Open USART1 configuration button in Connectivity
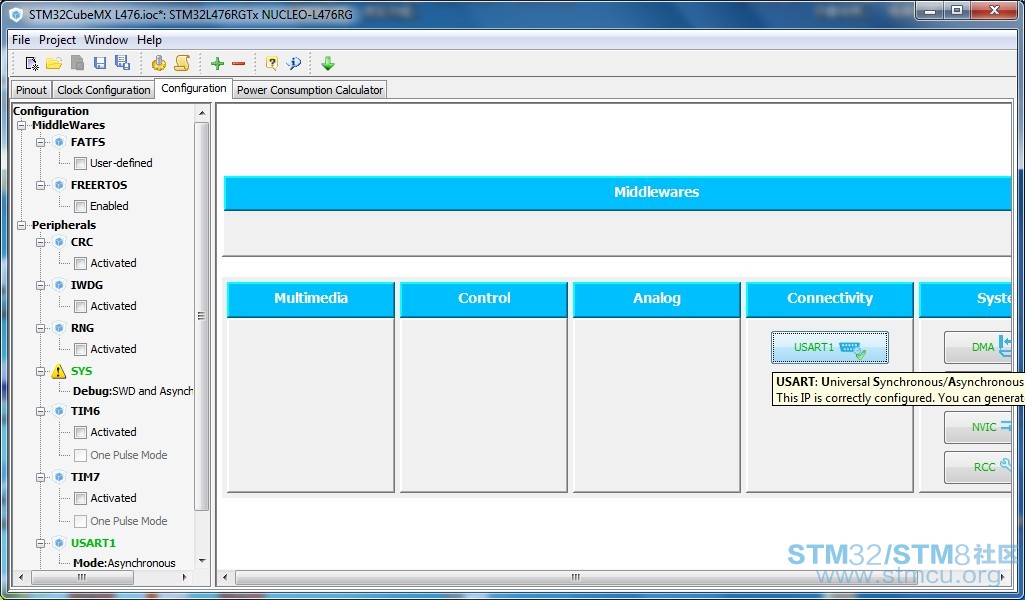 tap(830, 347)
